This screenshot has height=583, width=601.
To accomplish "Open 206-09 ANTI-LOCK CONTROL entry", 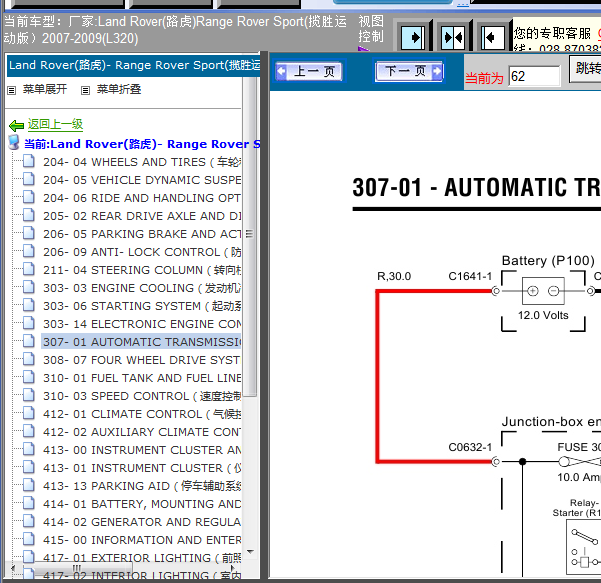I will pyautogui.click(x=142, y=252).
